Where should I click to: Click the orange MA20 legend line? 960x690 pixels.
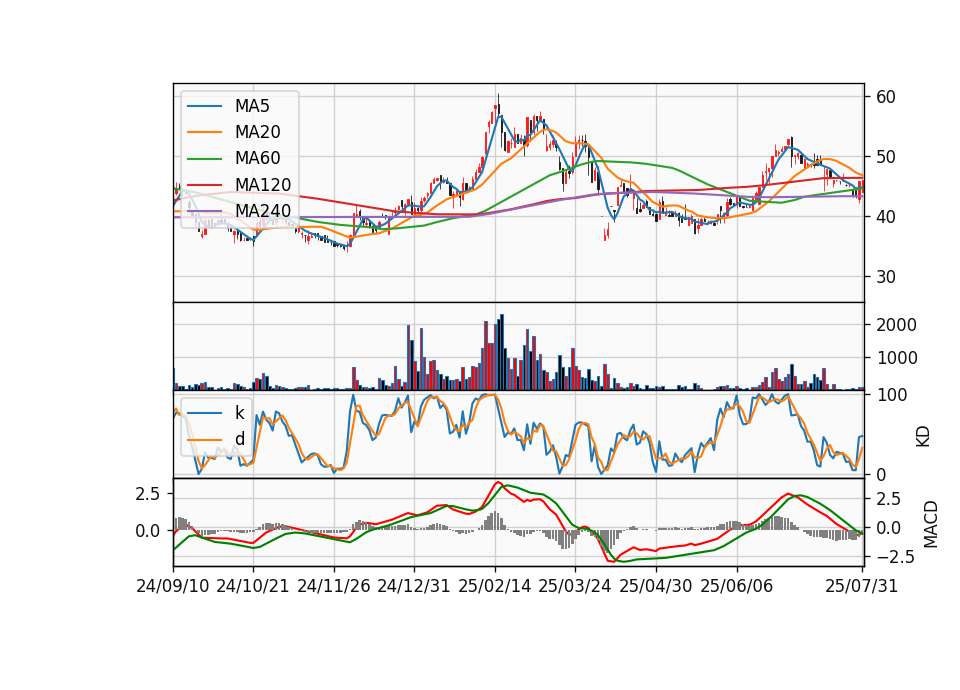coord(204,132)
